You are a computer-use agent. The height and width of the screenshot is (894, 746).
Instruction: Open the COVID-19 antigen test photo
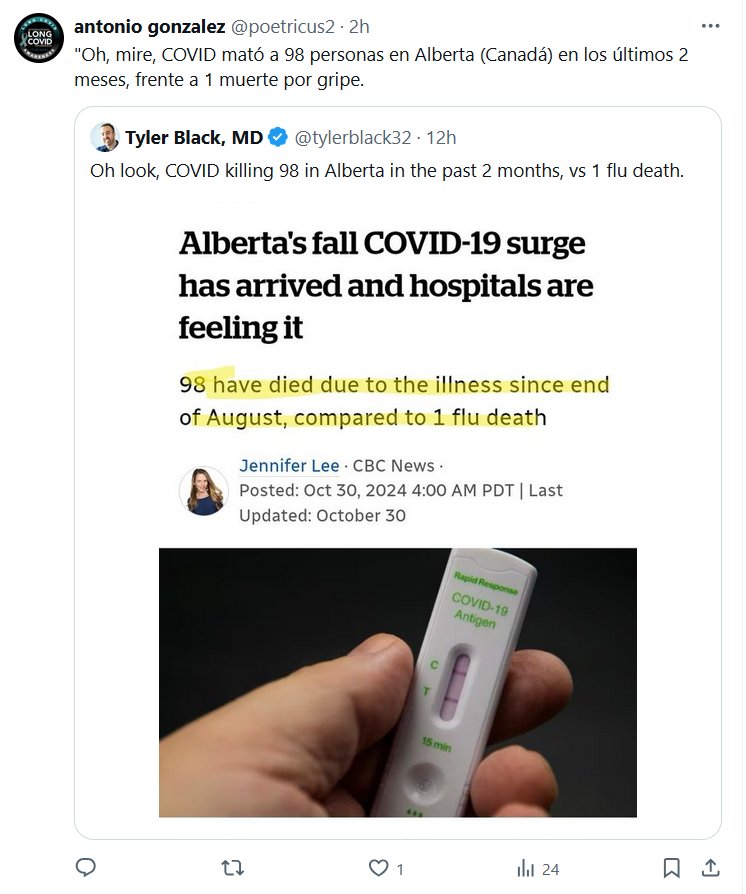point(398,682)
